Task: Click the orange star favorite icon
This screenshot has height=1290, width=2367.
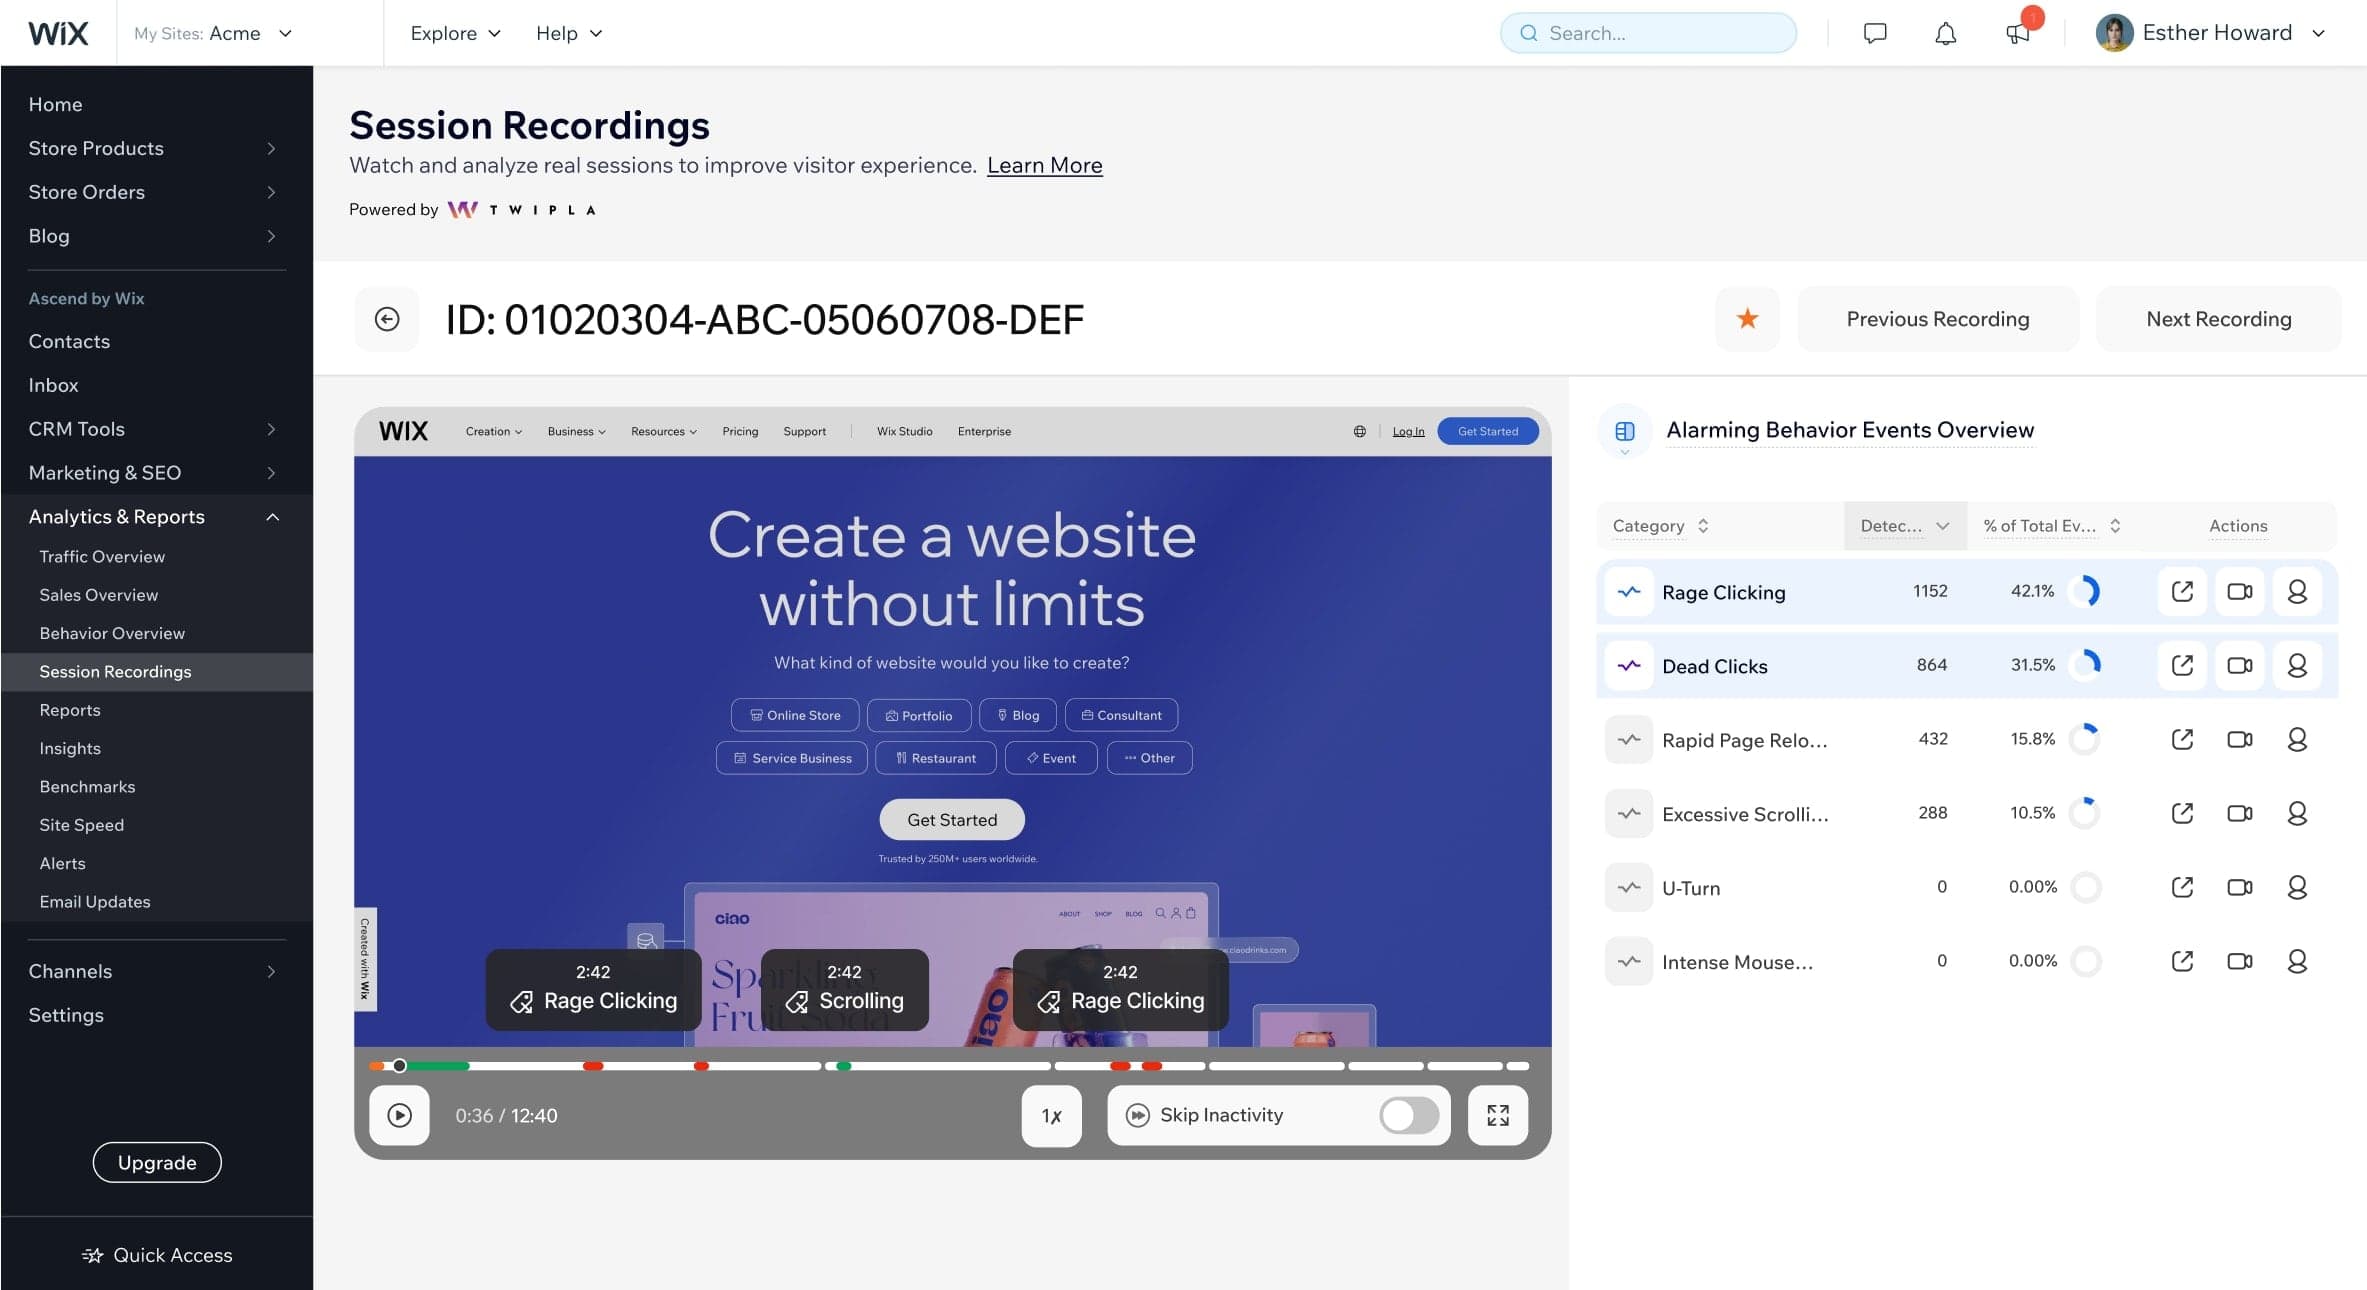Action: coord(1747,319)
